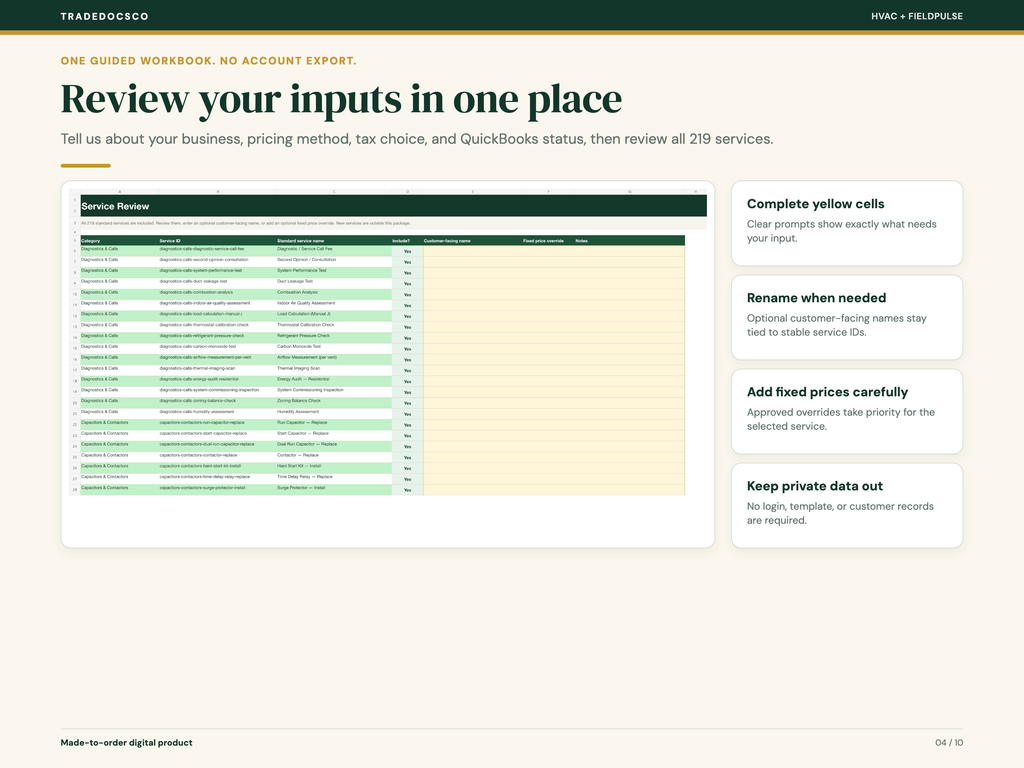1024x768 pixels.
Task: Click 'Optional customer-facing names stay tied' description
Action: tap(837, 325)
